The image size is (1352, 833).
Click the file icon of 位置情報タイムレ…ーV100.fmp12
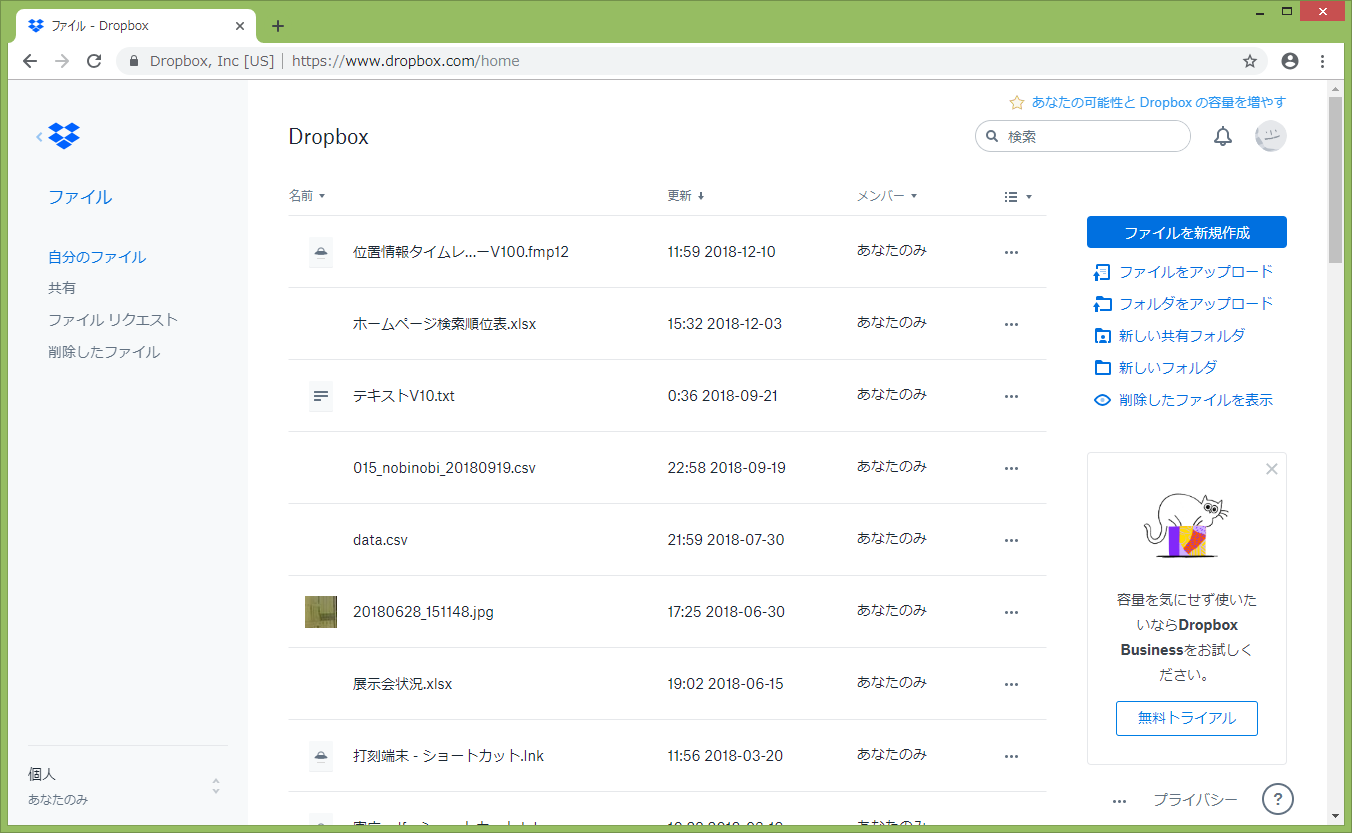[x=320, y=252]
